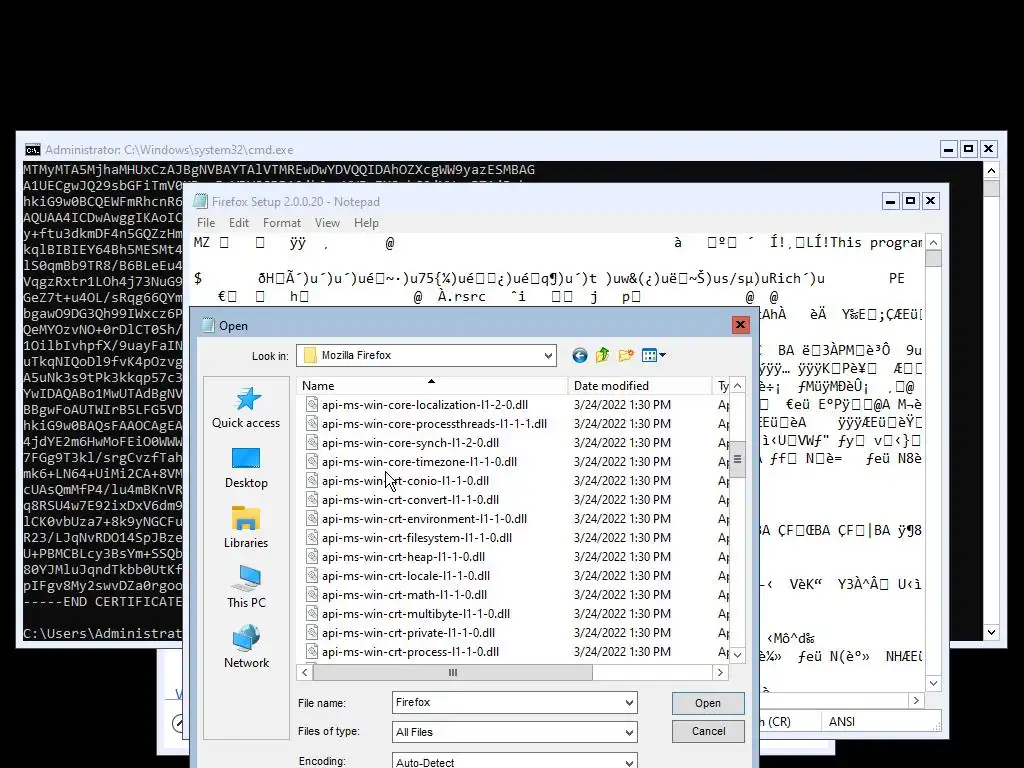This screenshot has height=768, width=1024.
Task: Maximize the Notepad window
Action: coord(910,201)
